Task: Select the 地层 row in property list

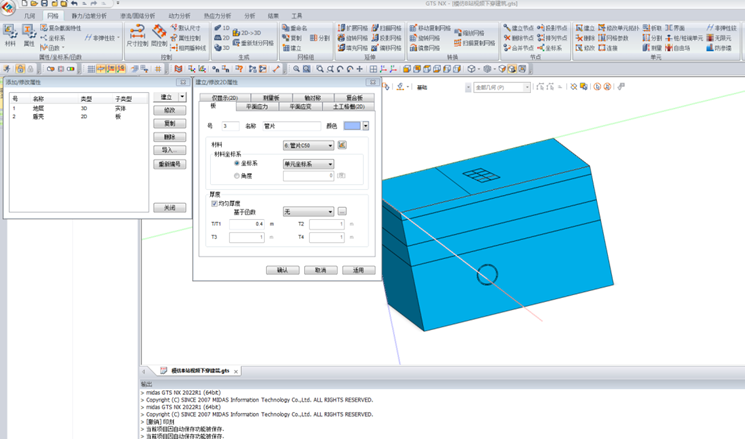Action: tap(79, 108)
